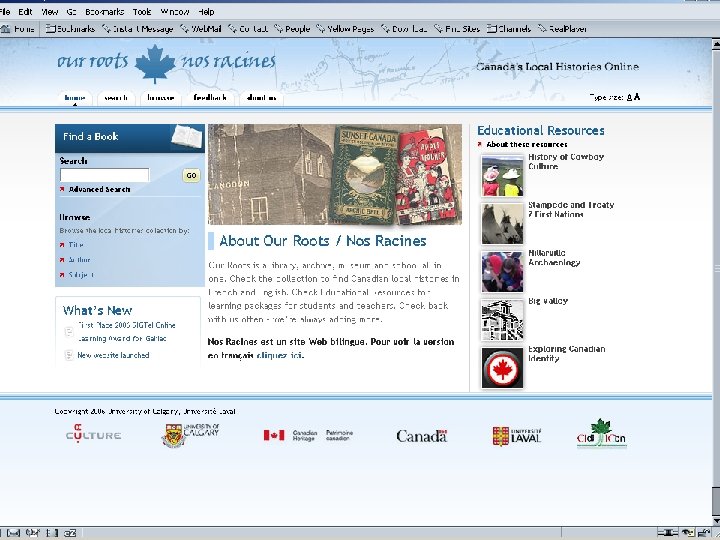Open the Bookmarks menu in the menu bar
This screenshot has width=720, height=540.
tap(105, 12)
